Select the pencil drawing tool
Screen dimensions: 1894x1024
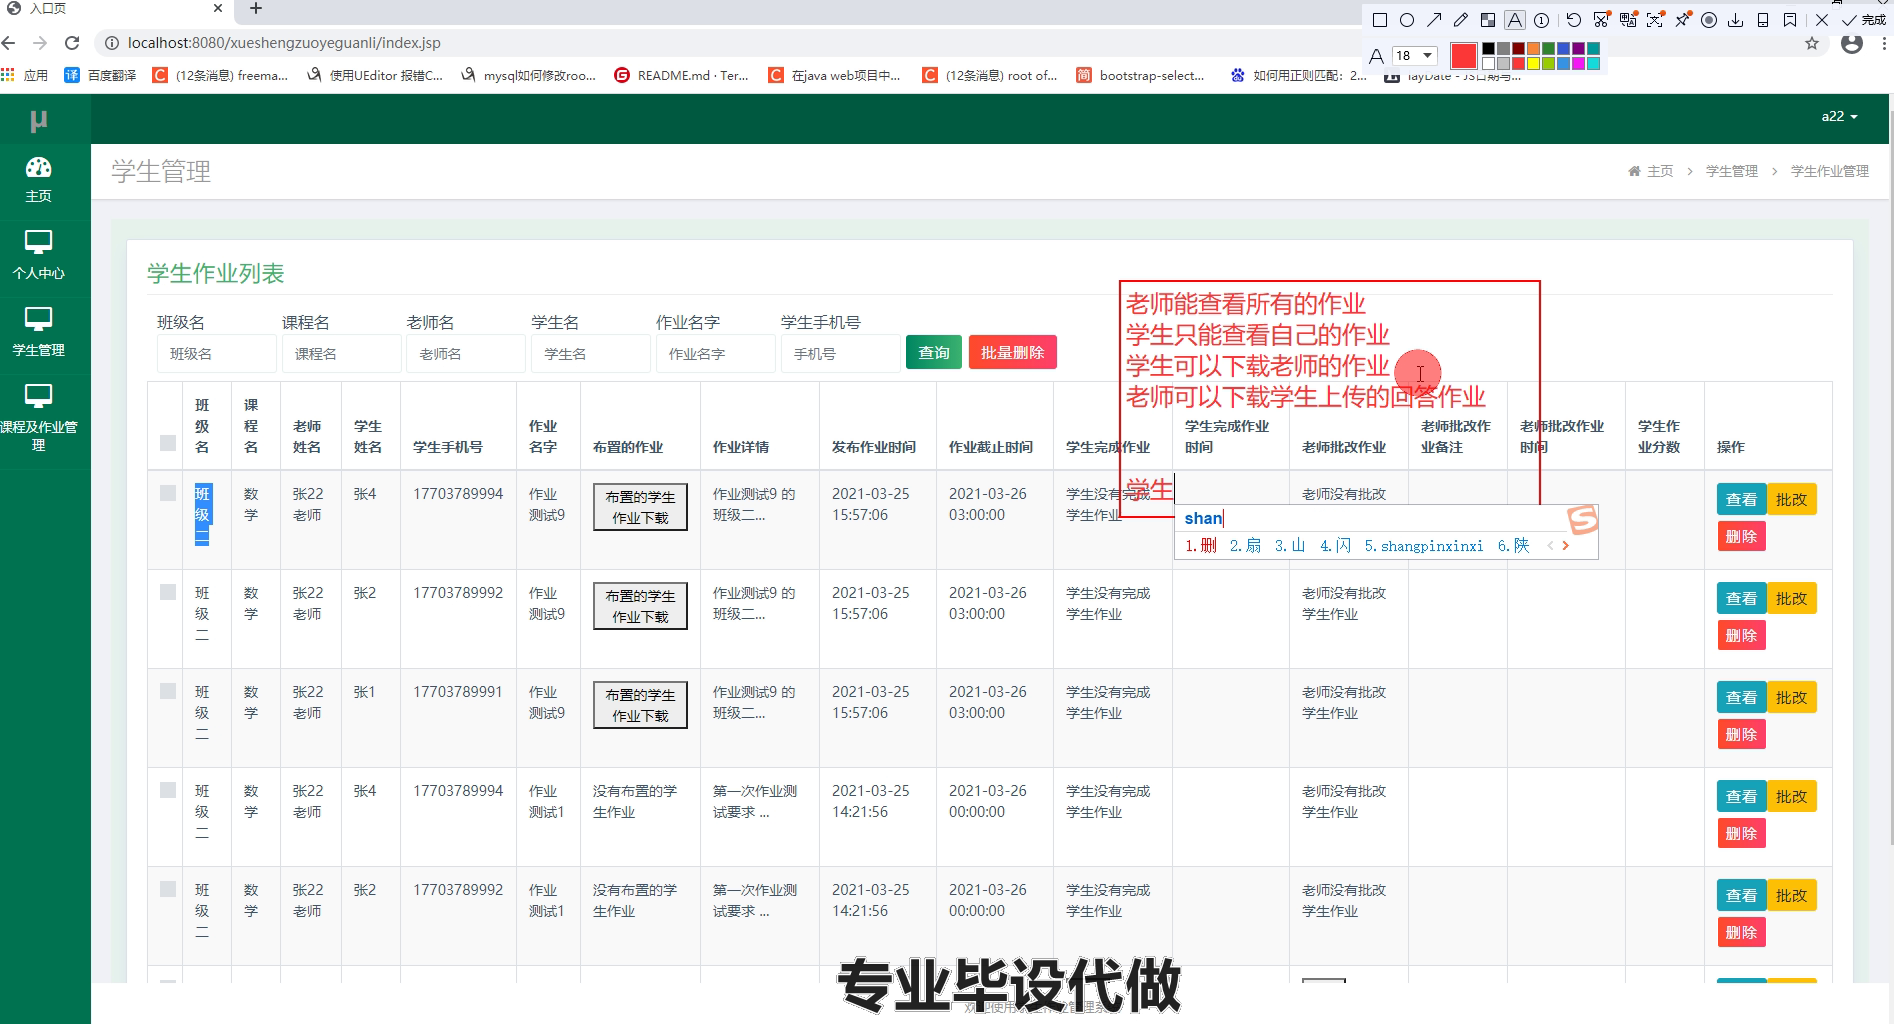click(1461, 20)
